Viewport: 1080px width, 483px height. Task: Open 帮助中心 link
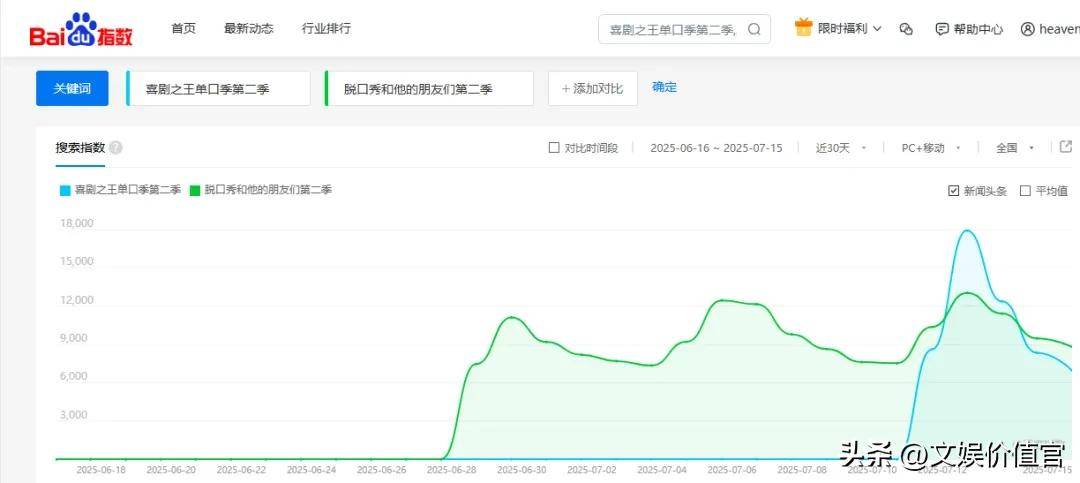click(x=978, y=29)
